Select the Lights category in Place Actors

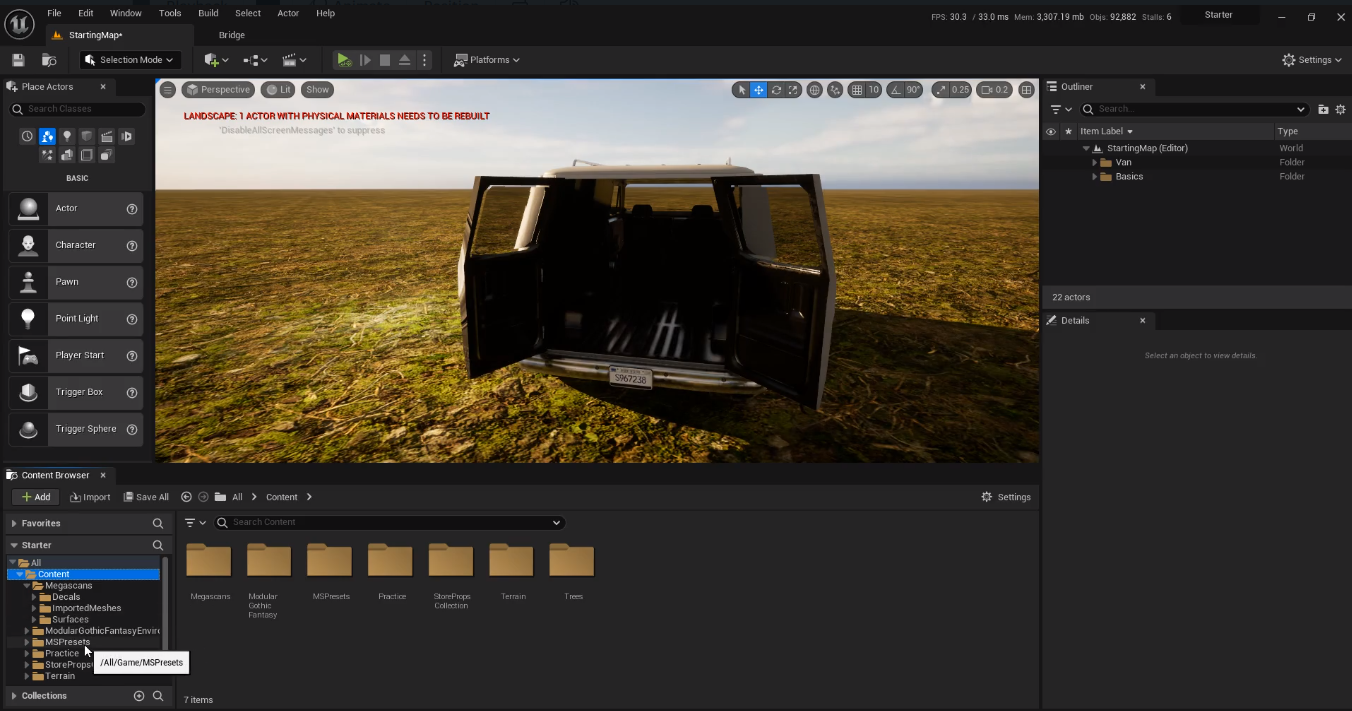[x=67, y=136]
